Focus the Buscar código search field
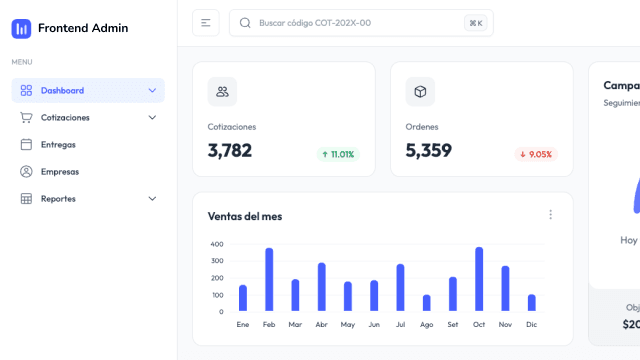The height and width of the screenshot is (360, 640). [x=361, y=23]
